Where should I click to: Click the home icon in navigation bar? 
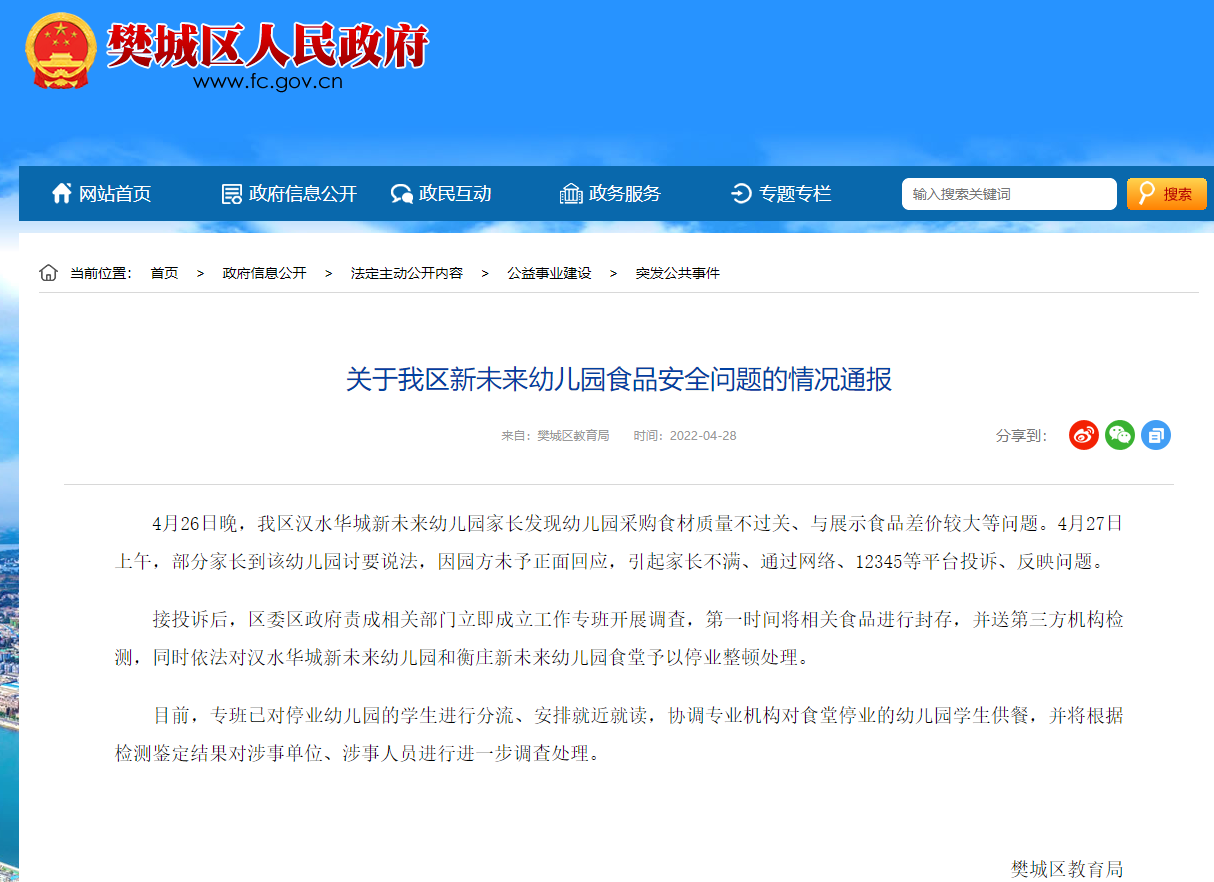[62, 193]
